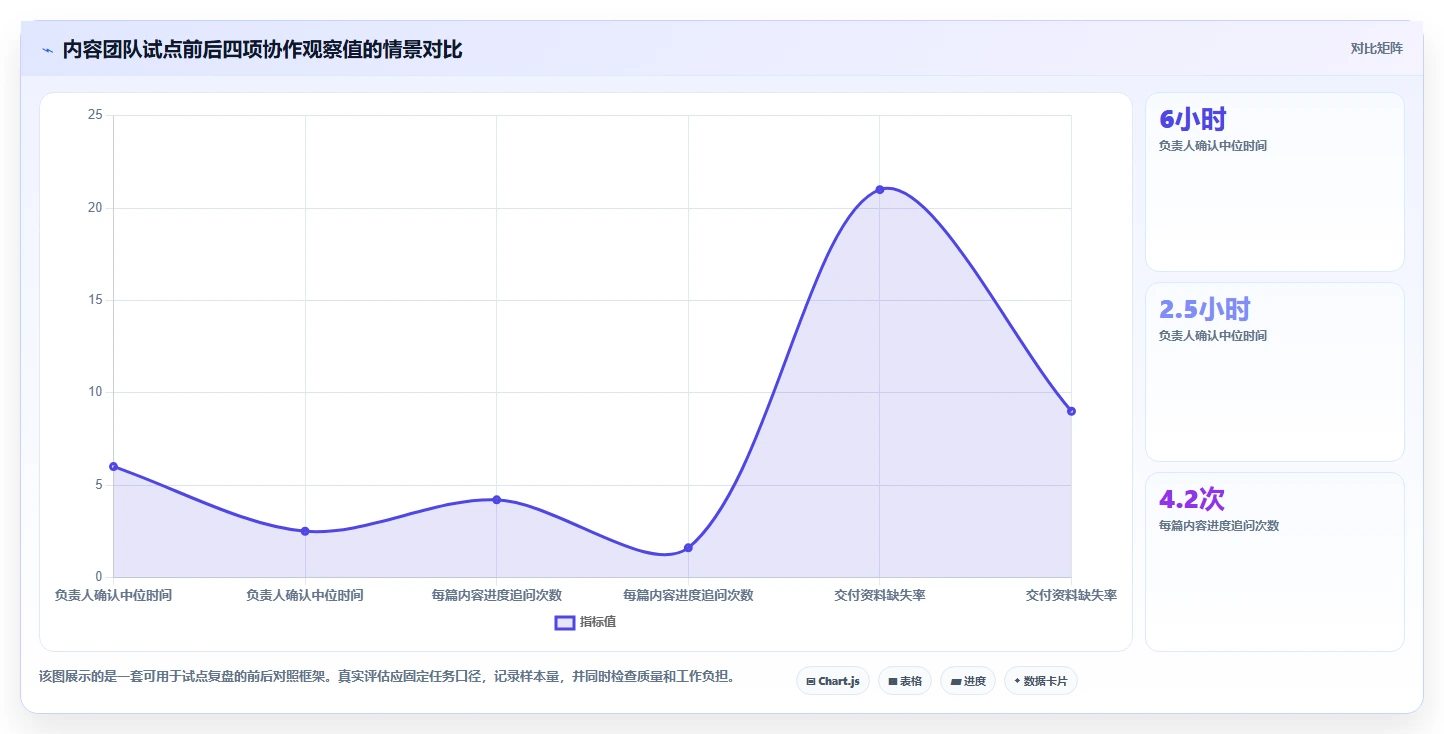This screenshot has height=734, width=1444.
Task: Click the final data point at value 9
Action: pos(1071,411)
